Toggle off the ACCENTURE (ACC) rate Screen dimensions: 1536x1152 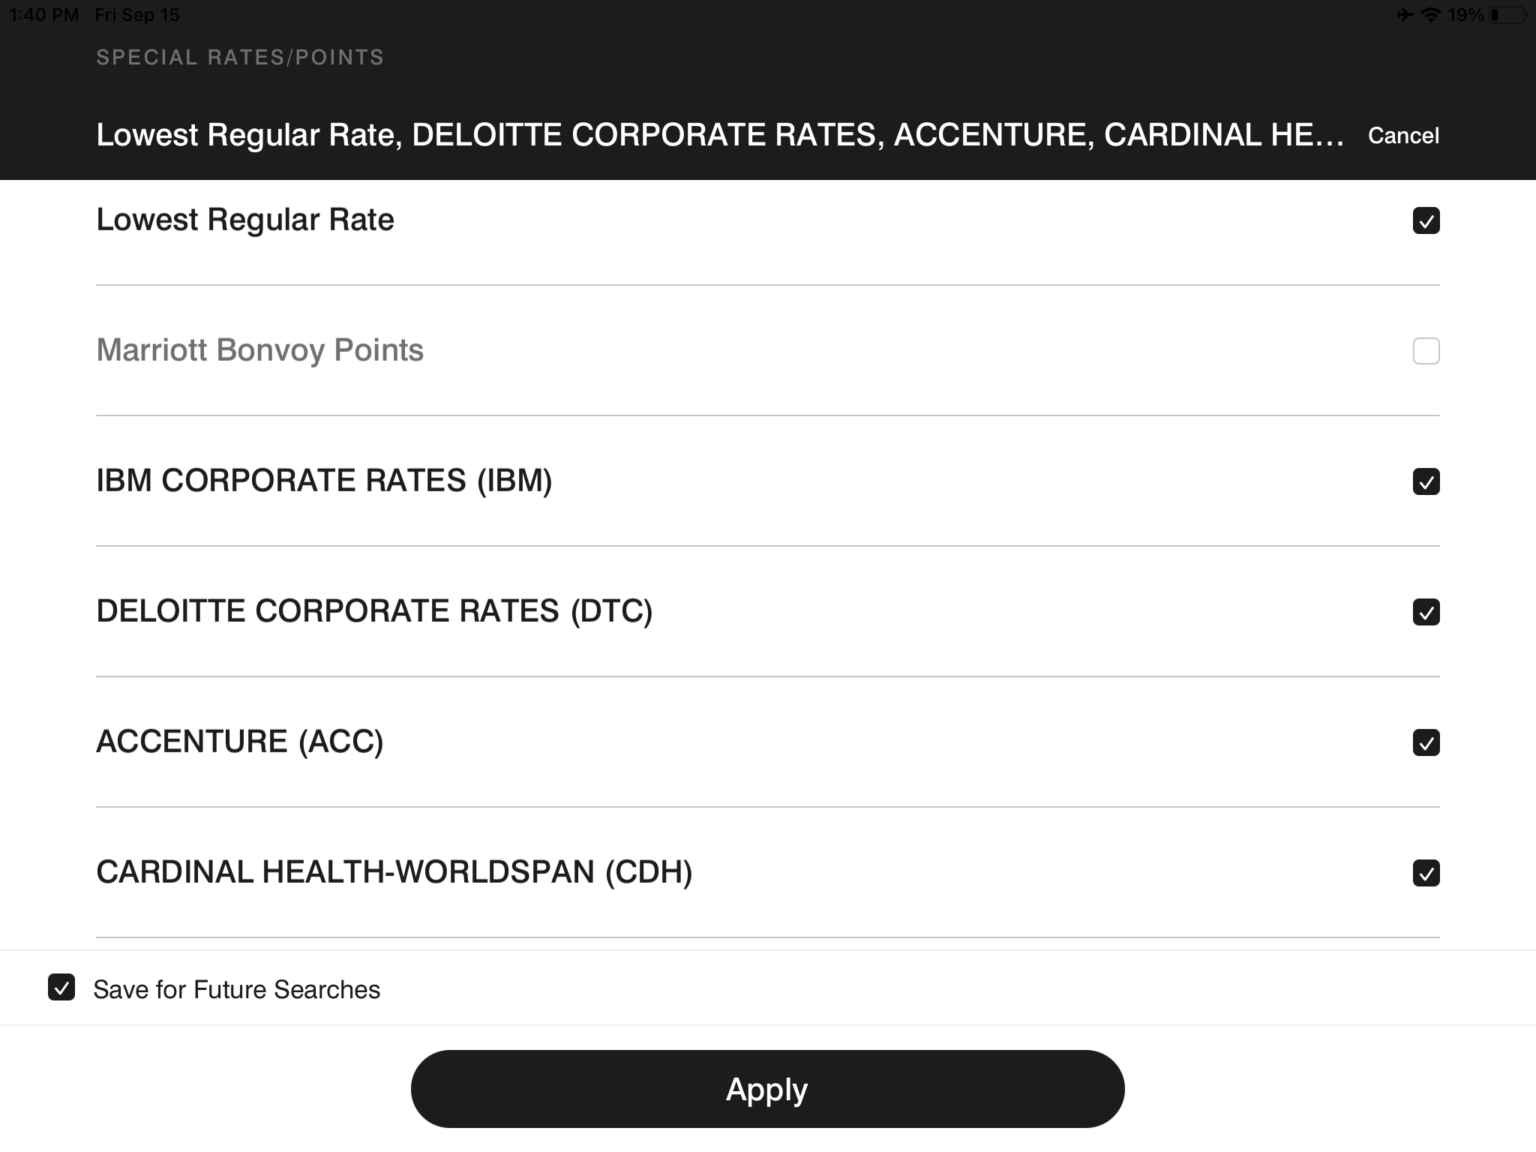pyautogui.click(x=1427, y=742)
